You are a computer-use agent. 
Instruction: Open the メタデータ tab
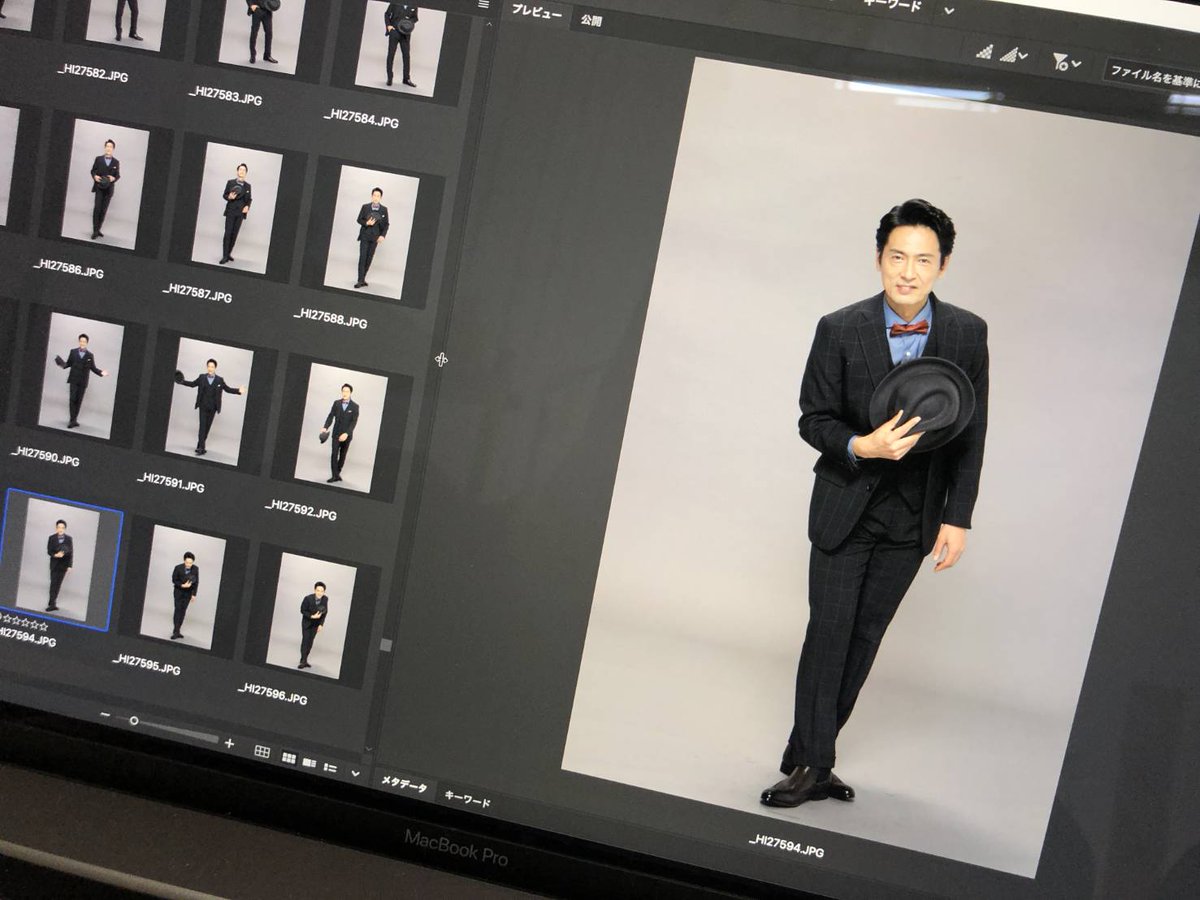click(x=404, y=787)
